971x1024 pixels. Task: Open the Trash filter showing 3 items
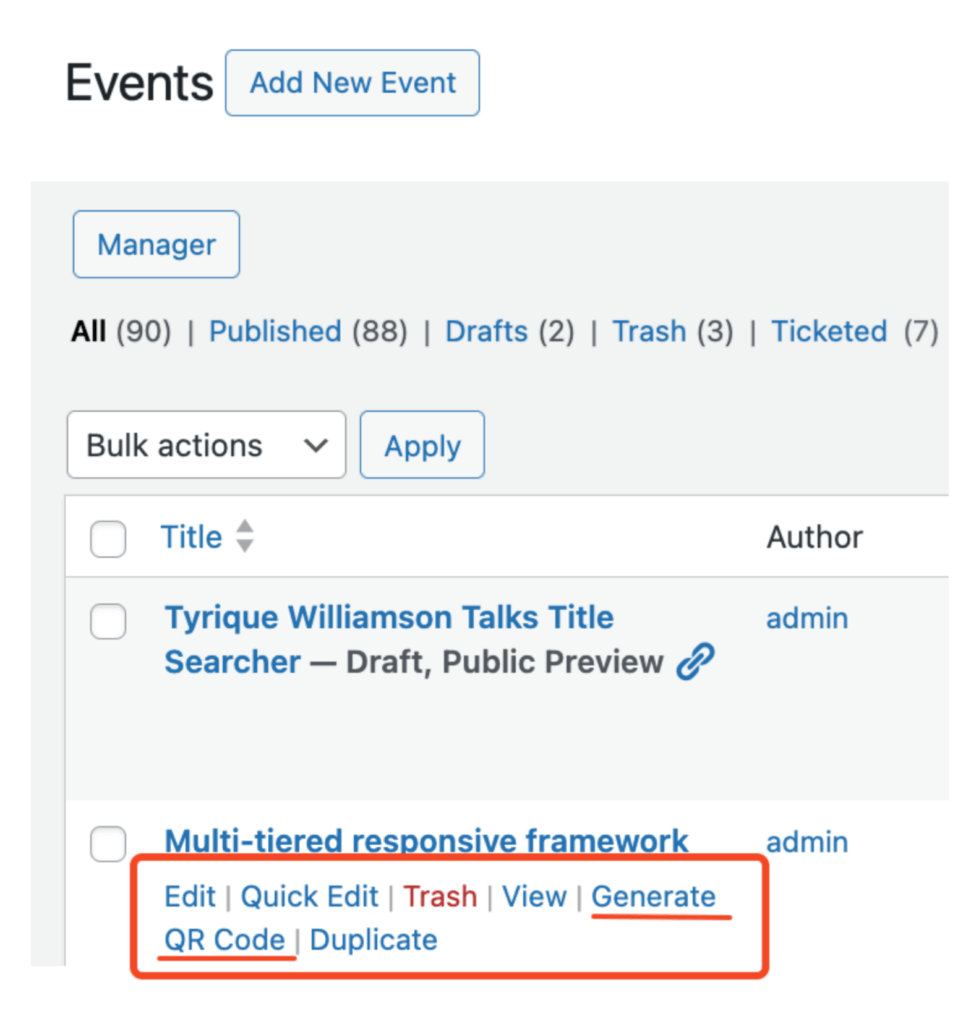click(x=649, y=331)
